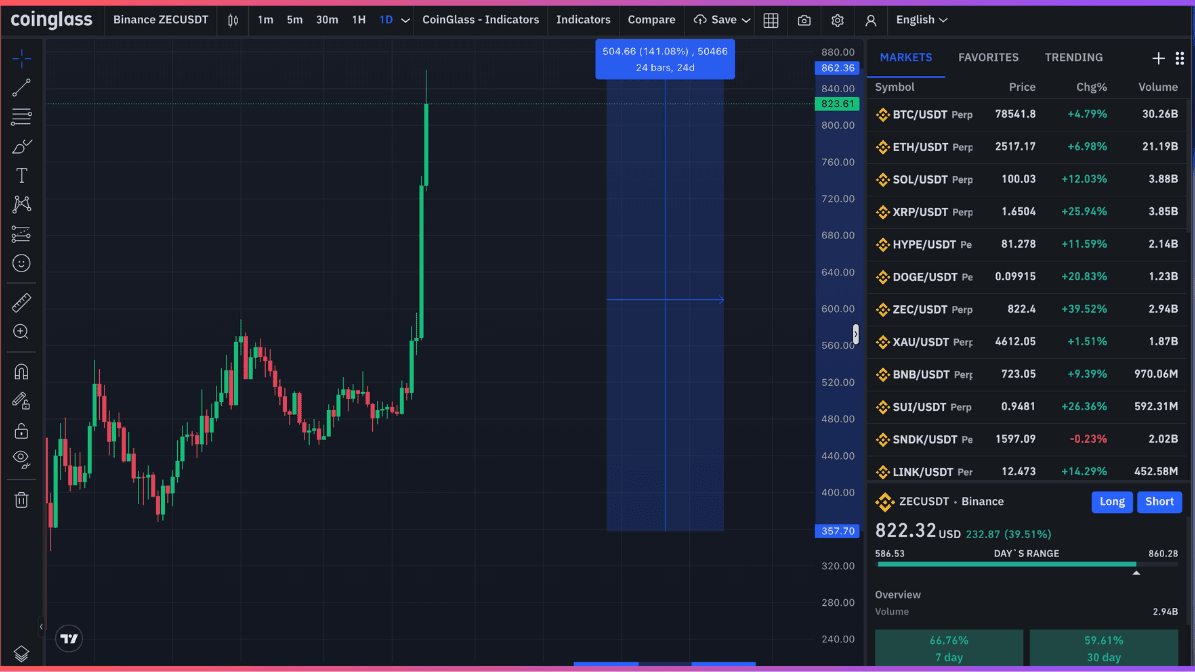Select the ETH/USDT Perp row
The image size is (1195, 672).
click(x=1027, y=147)
